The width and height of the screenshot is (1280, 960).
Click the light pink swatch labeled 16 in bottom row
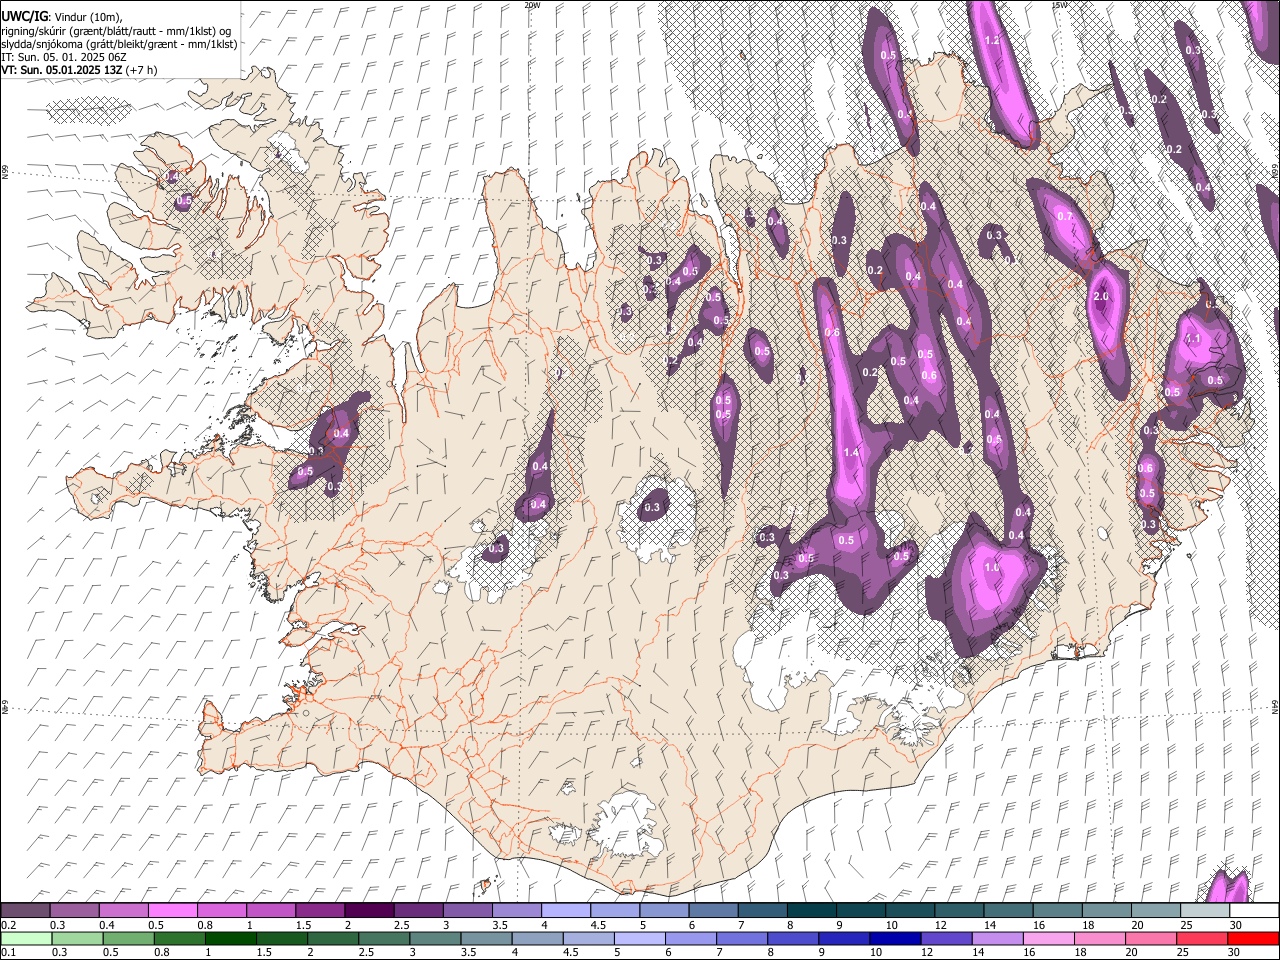point(1048,938)
